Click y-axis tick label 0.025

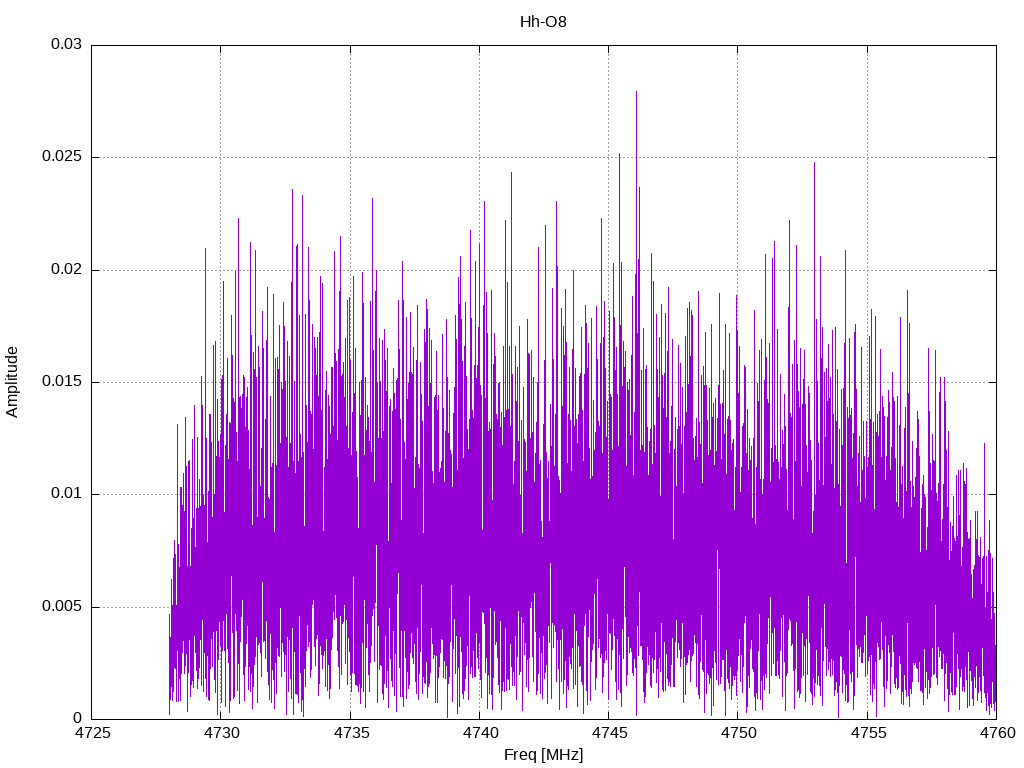point(62,157)
